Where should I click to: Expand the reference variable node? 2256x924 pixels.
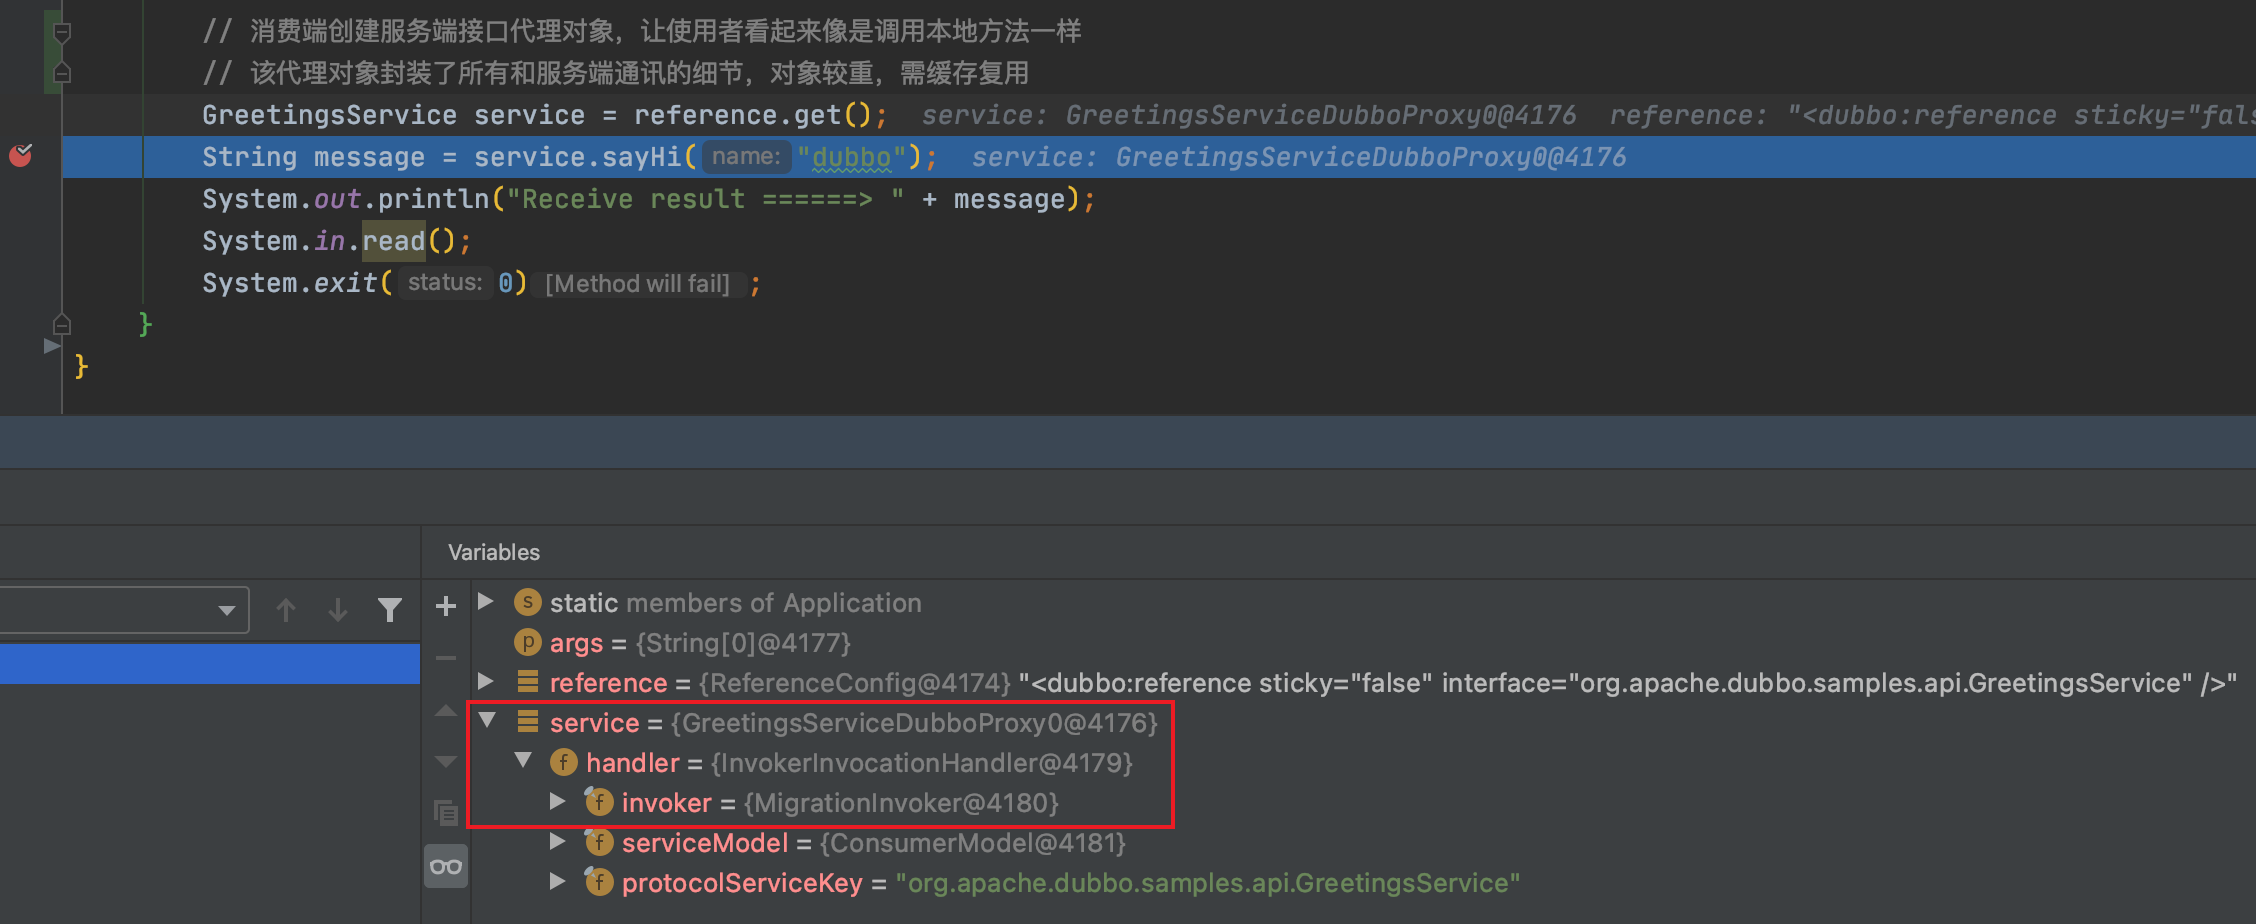point(486,681)
